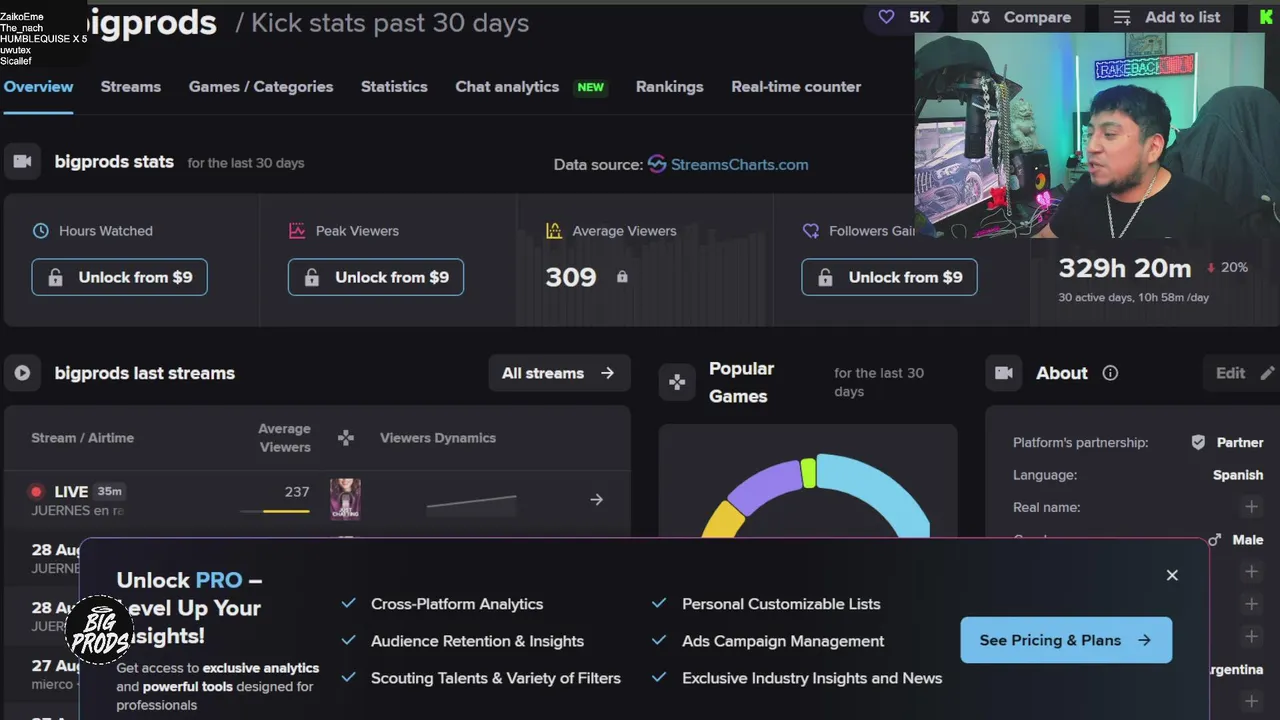Open Chat analytics tab
Image resolution: width=1280 pixels, height=720 pixels.
[507, 87]
